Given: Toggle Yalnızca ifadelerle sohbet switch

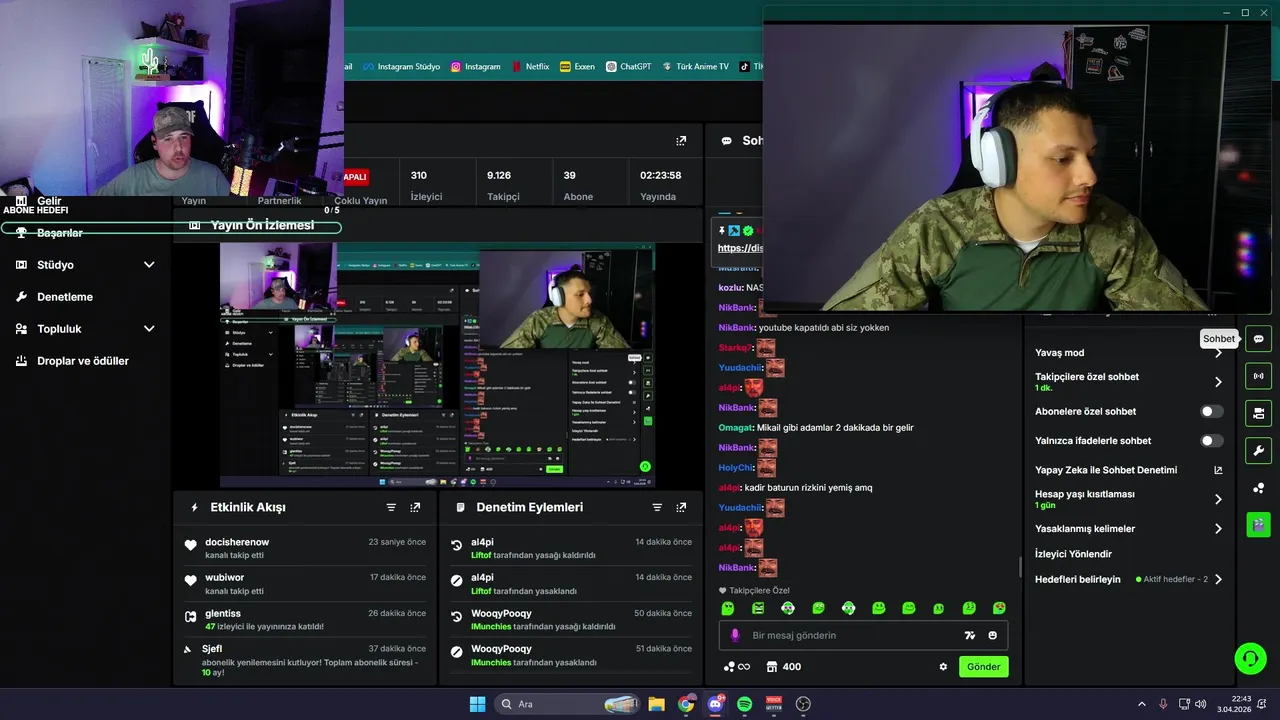Looking at the screenshot, I should pyautogui.click(x=1211, y=441).
